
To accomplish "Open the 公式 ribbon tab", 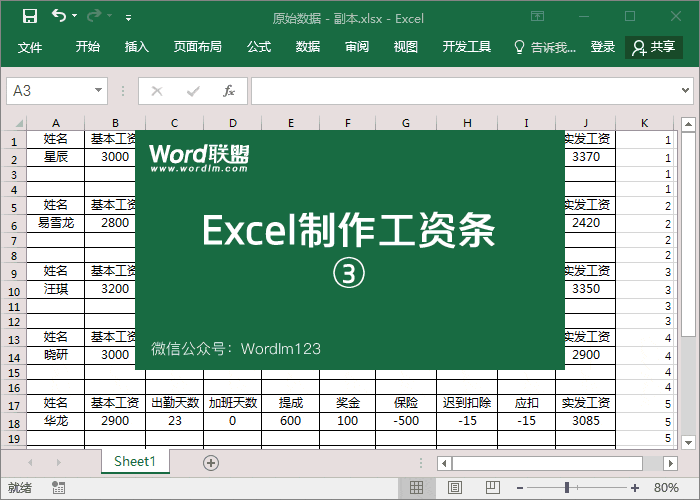I will pos(259,47).
